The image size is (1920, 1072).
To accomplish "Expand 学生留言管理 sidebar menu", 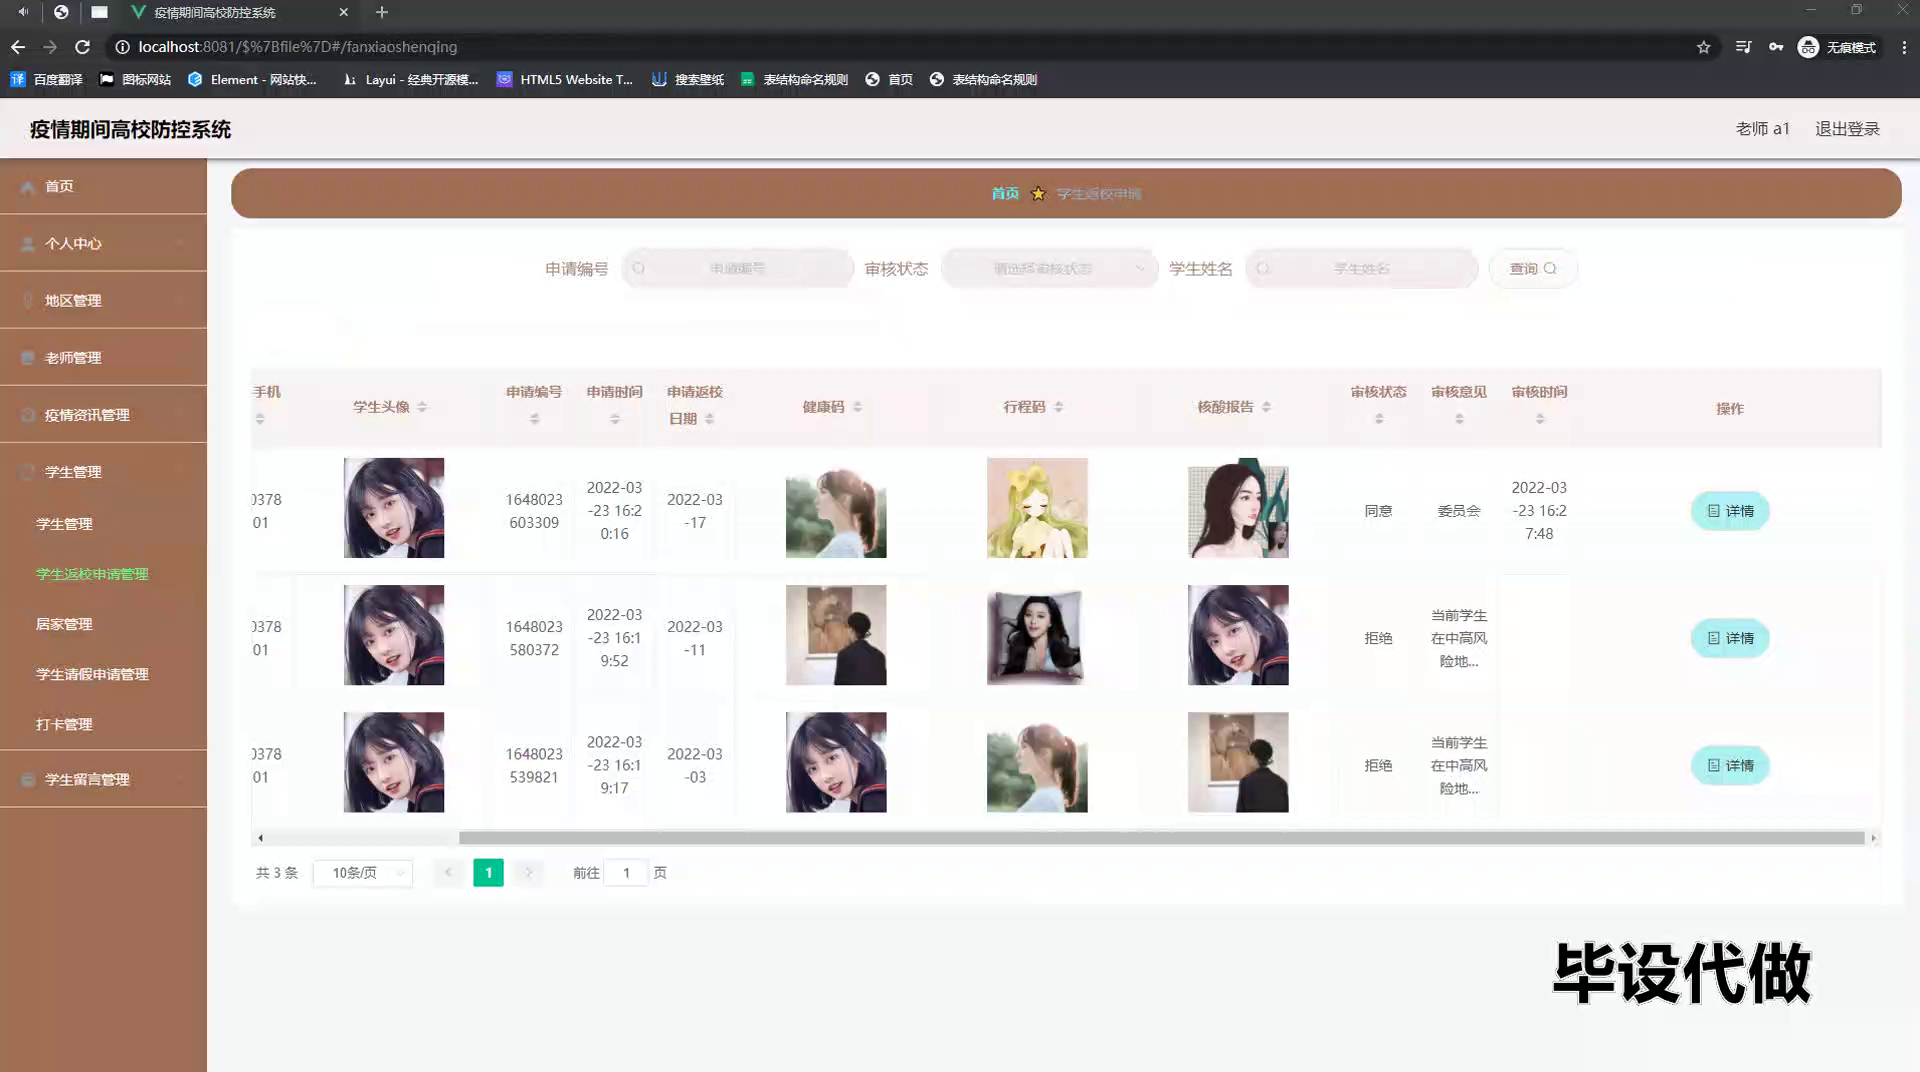I will [103, 779].
